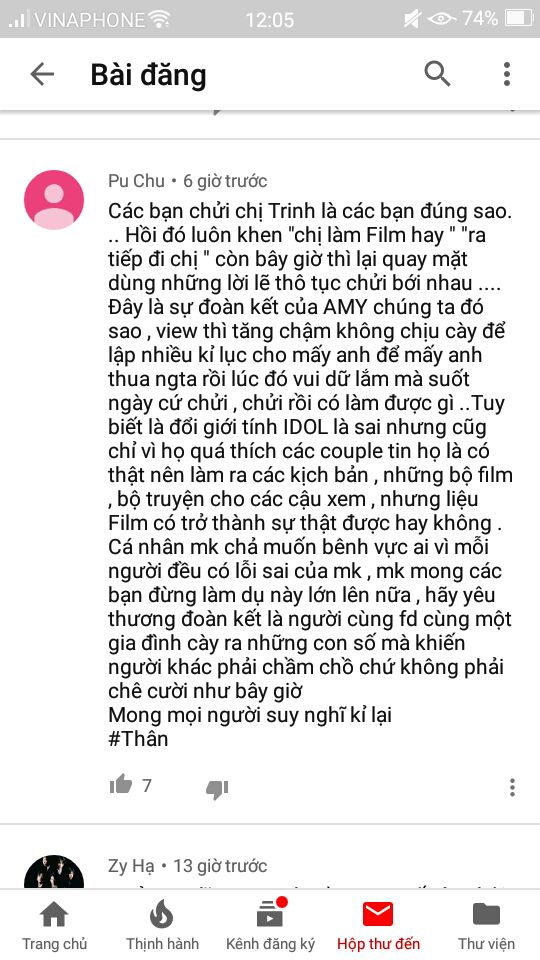
Task: Tap the like count number 7
Action: pyautogui.click(x=147, y=786)
